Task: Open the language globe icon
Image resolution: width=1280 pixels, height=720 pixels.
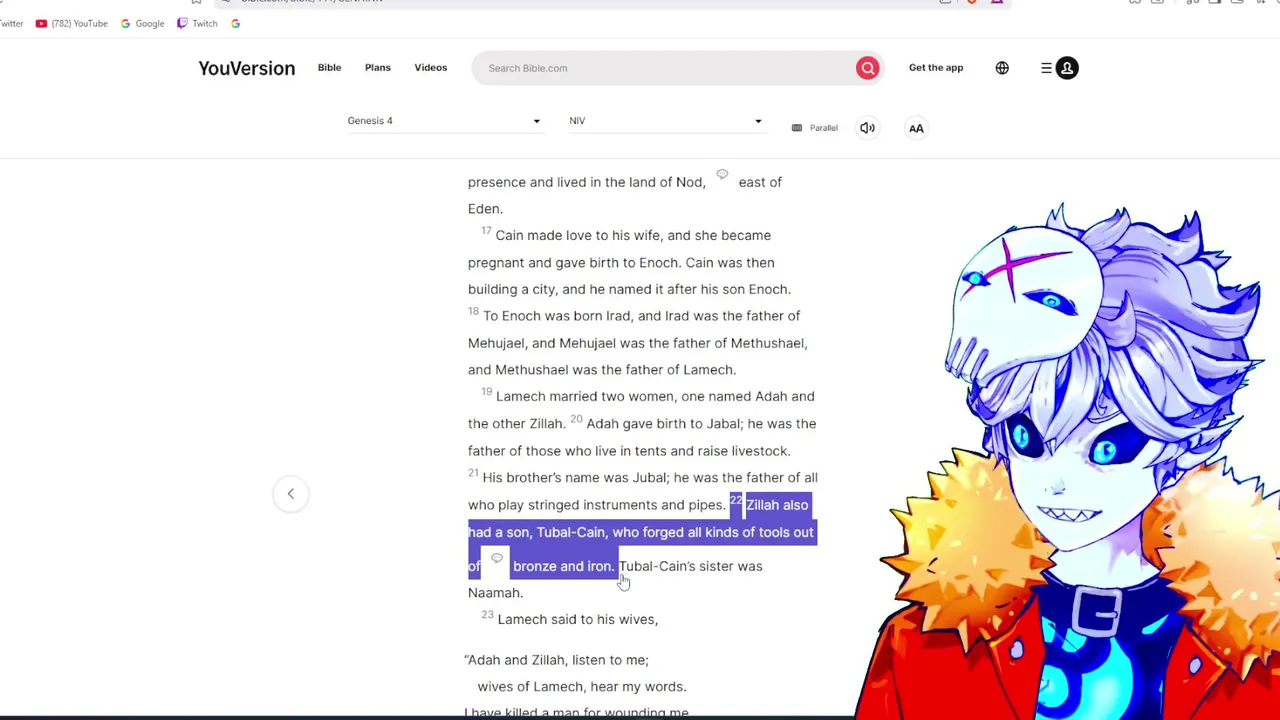Action: (x=1002, y=68)
